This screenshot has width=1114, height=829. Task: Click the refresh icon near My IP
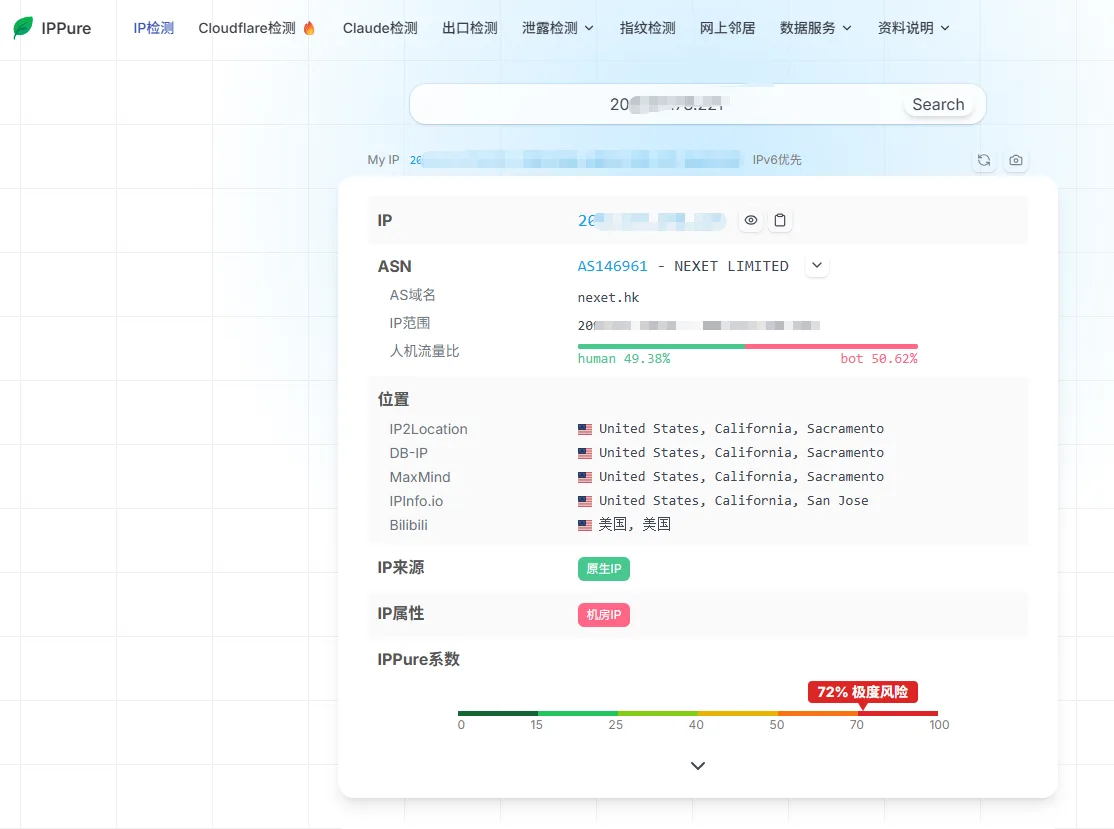[984, 161]
